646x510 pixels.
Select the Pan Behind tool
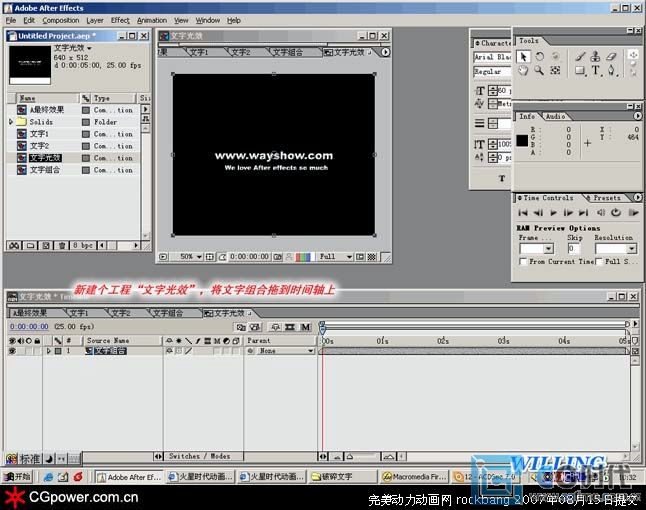coord(555,71)
